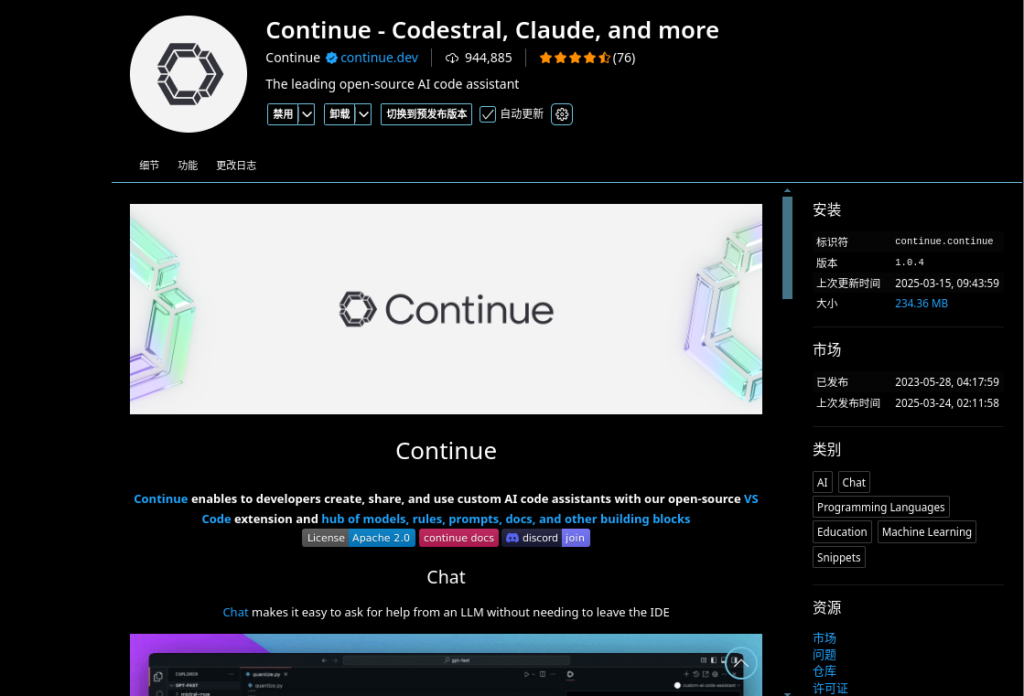Click the extension title heading
This screenshot has width=1024, height=696.
click(492, 30)
